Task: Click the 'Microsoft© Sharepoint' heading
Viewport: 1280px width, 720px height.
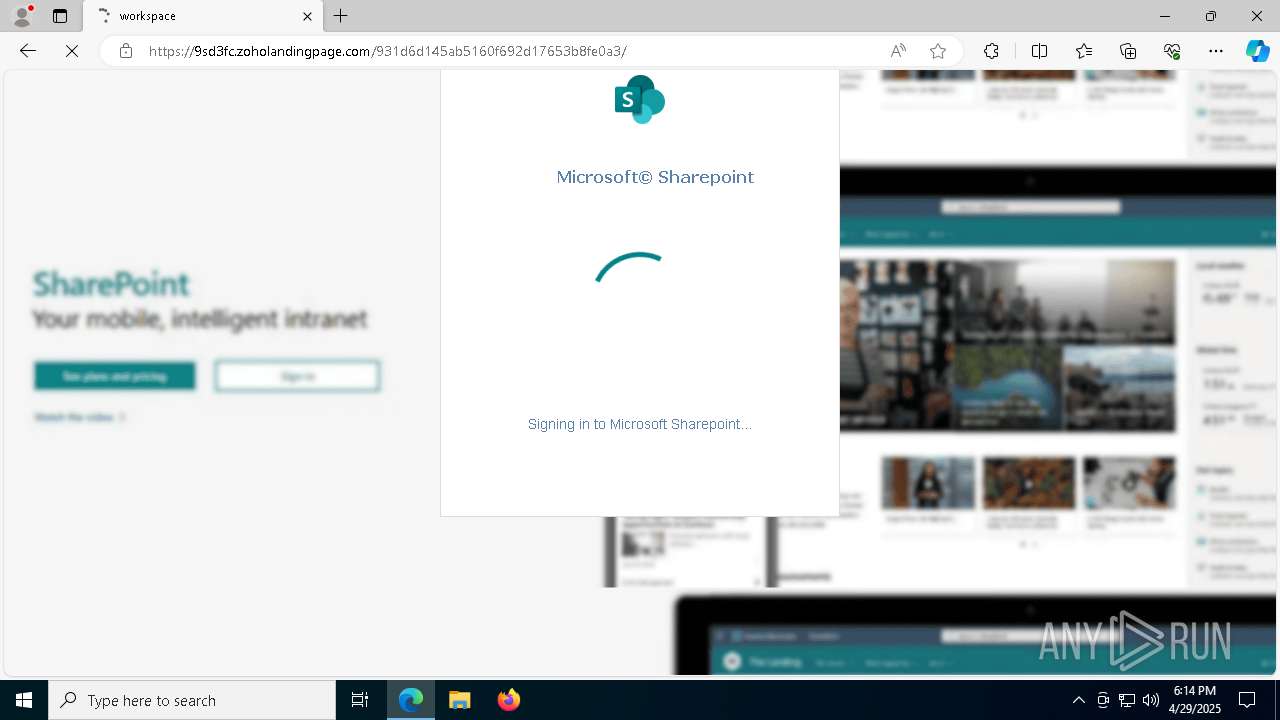Action: [655, 177]
